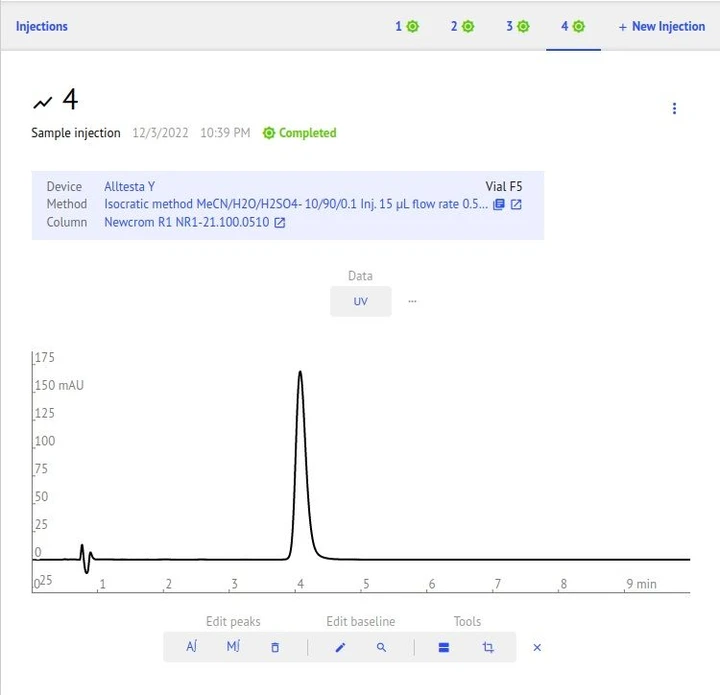Click the green Completed status icon
720x695 pixels.
click(x=269, y=133)
